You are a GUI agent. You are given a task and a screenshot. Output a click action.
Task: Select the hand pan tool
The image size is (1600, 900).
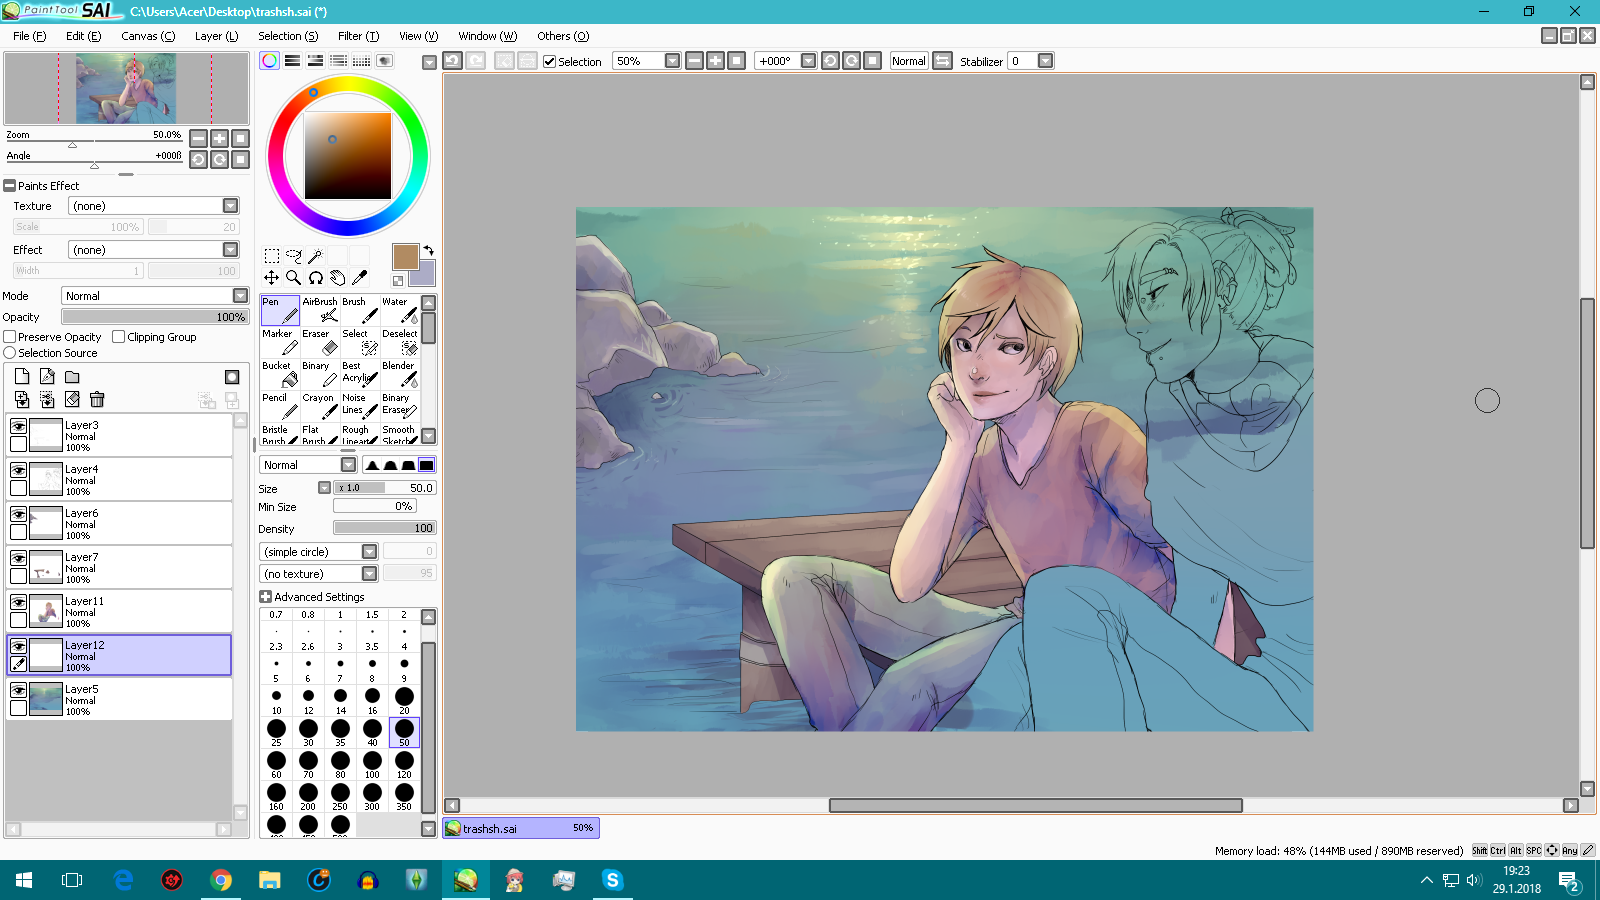click(338, 278)
